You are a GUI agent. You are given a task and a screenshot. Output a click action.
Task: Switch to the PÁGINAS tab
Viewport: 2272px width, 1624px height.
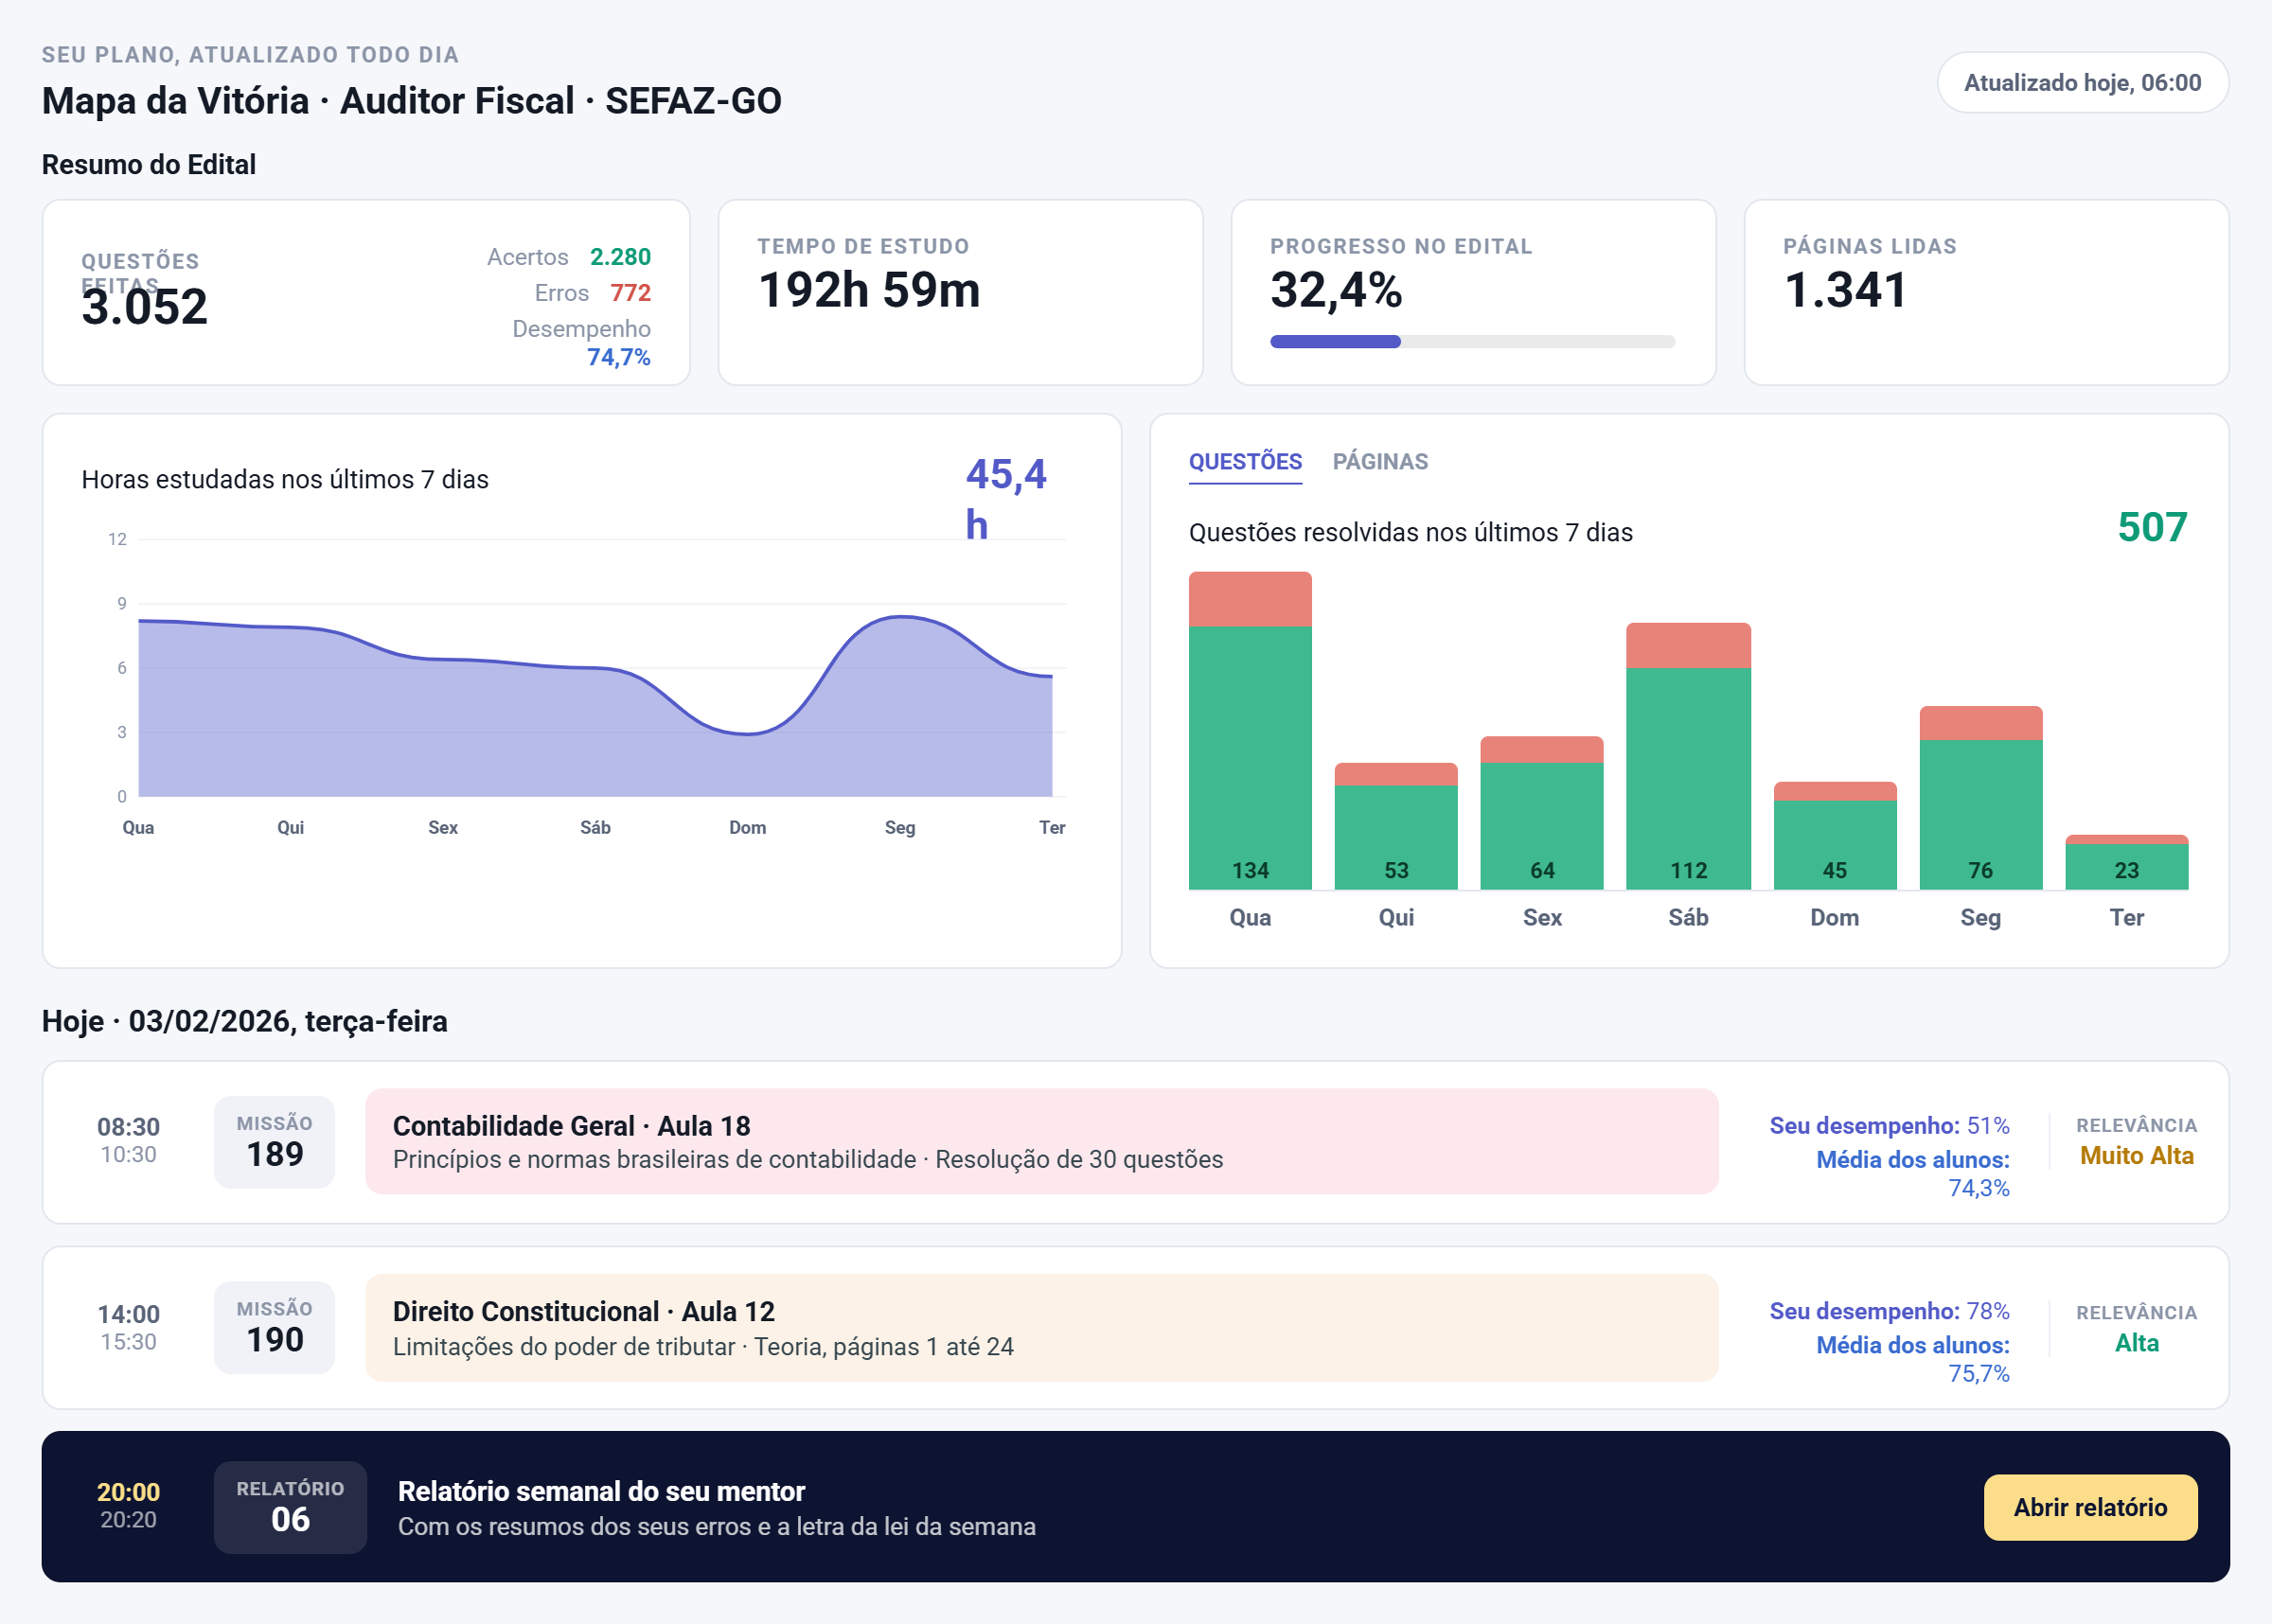[x=1380, y=462]
